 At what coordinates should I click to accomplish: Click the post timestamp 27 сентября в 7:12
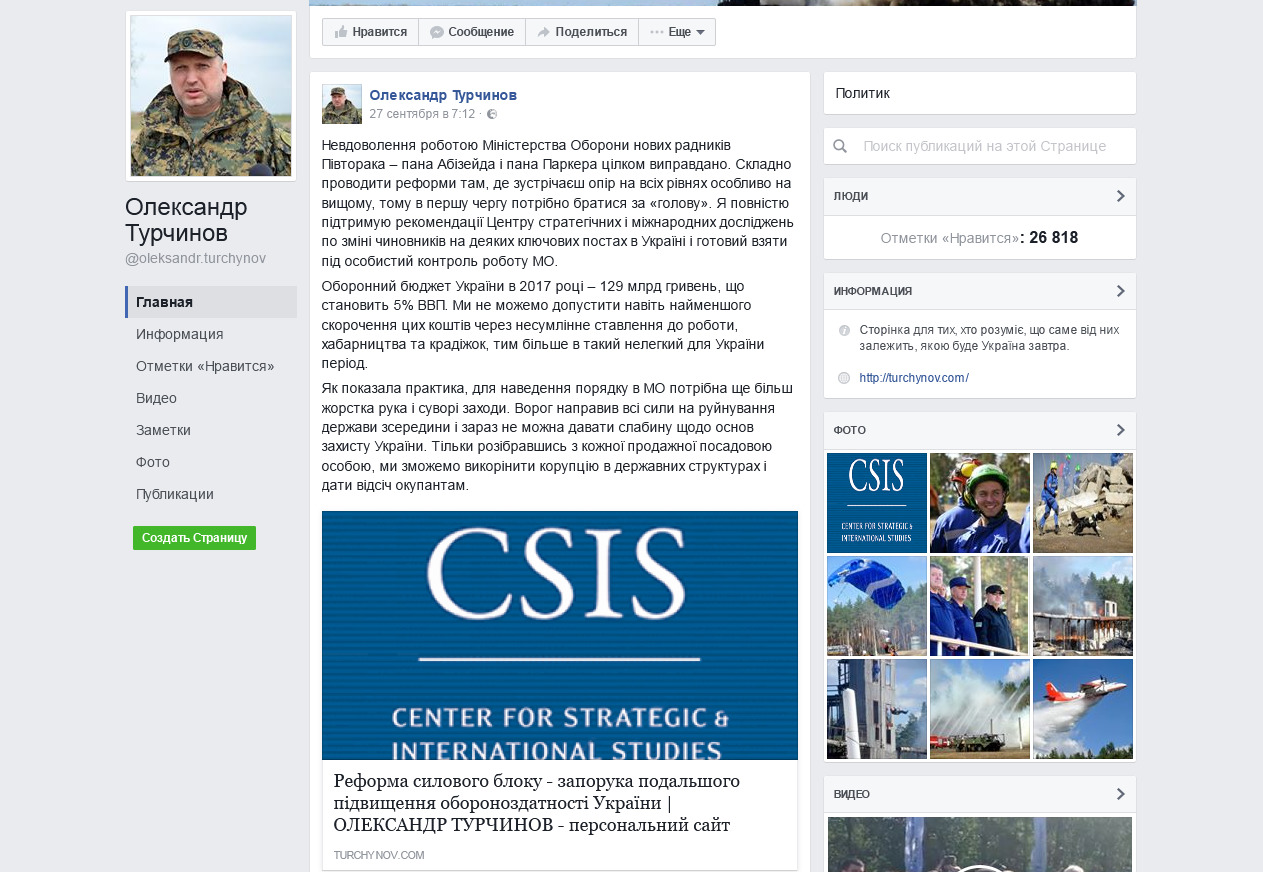click(422, 114)
